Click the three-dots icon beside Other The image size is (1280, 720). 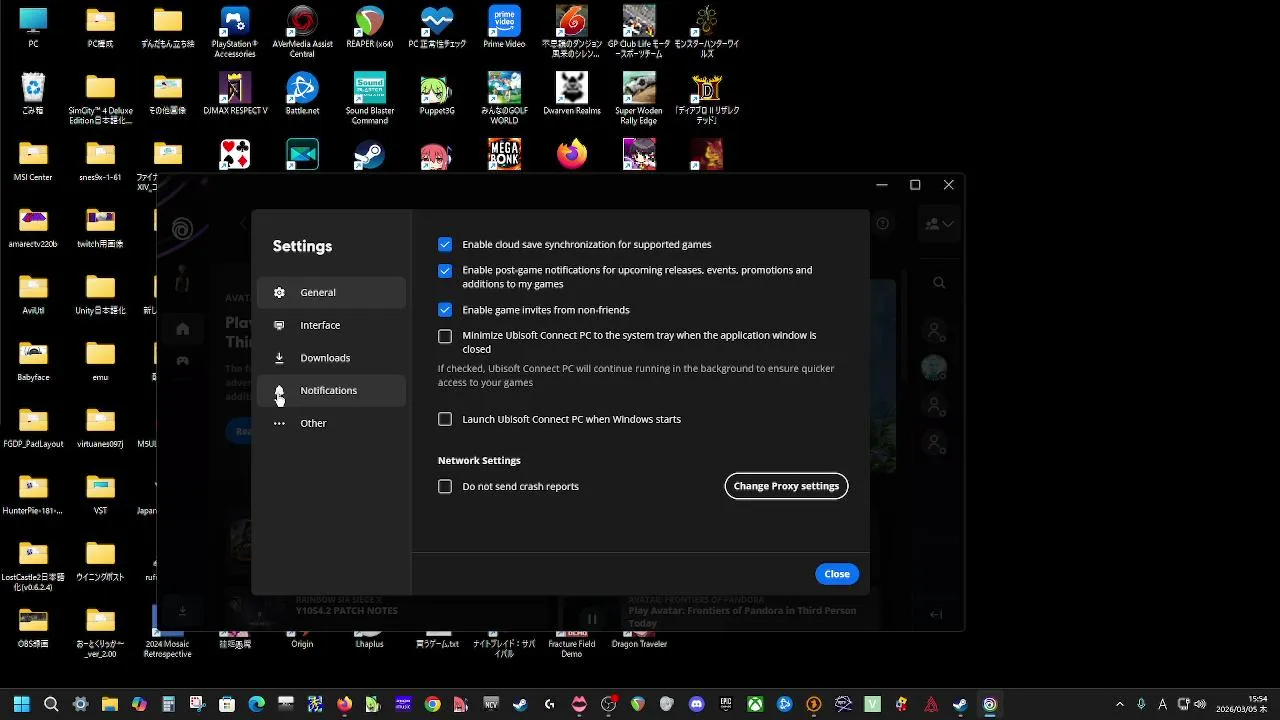279,423
